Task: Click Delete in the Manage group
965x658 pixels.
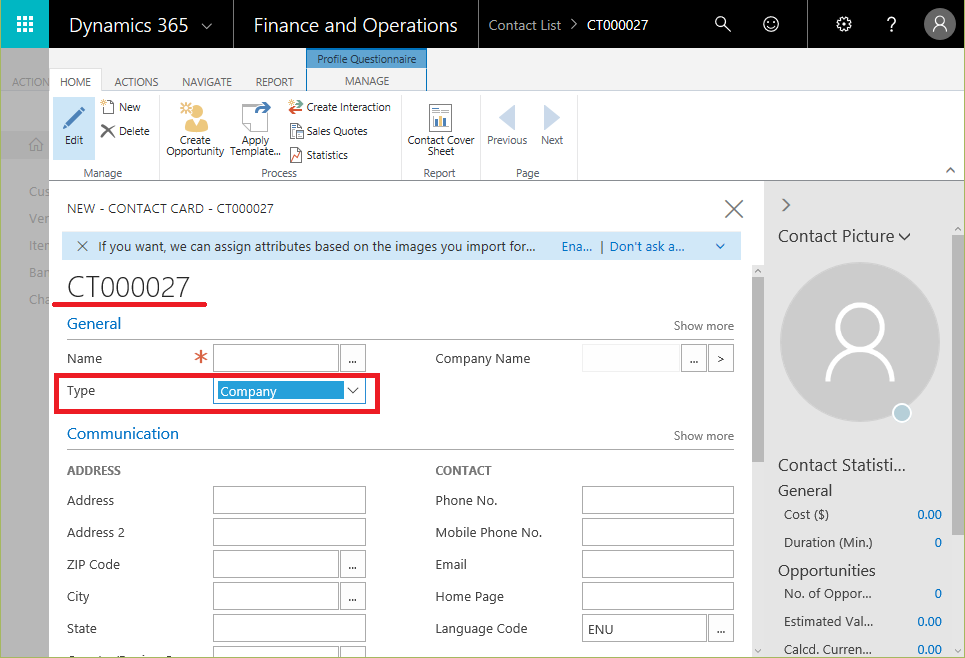Action: point(126,131)
